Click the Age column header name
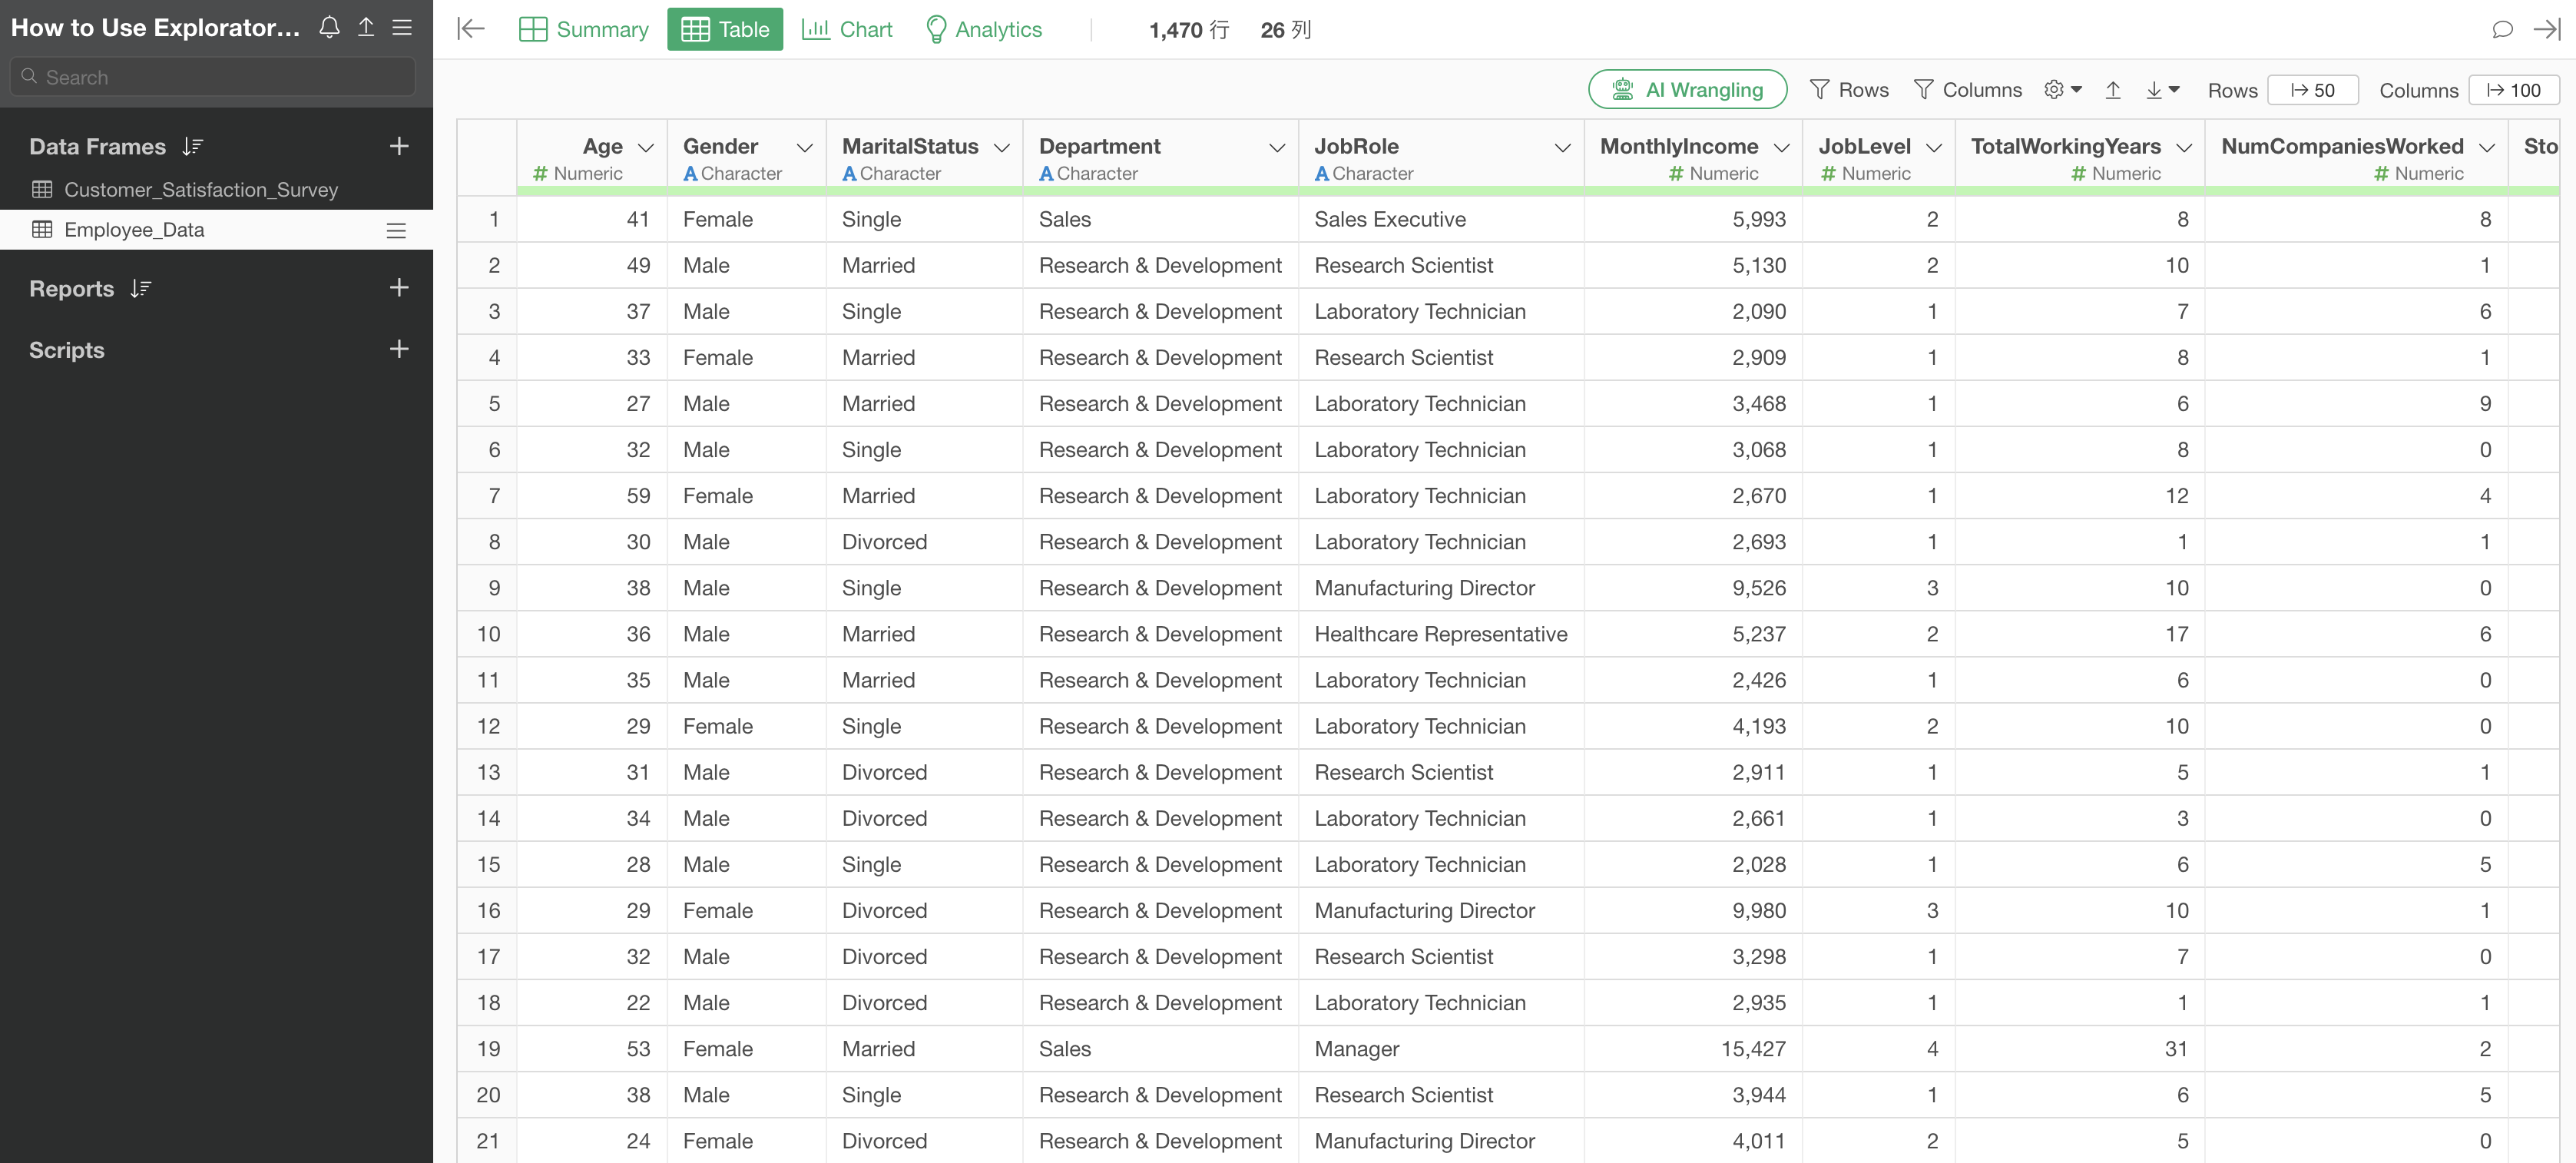Image resolution: width=2576 pixels, height=1163 pixels. tap(602, 147)
